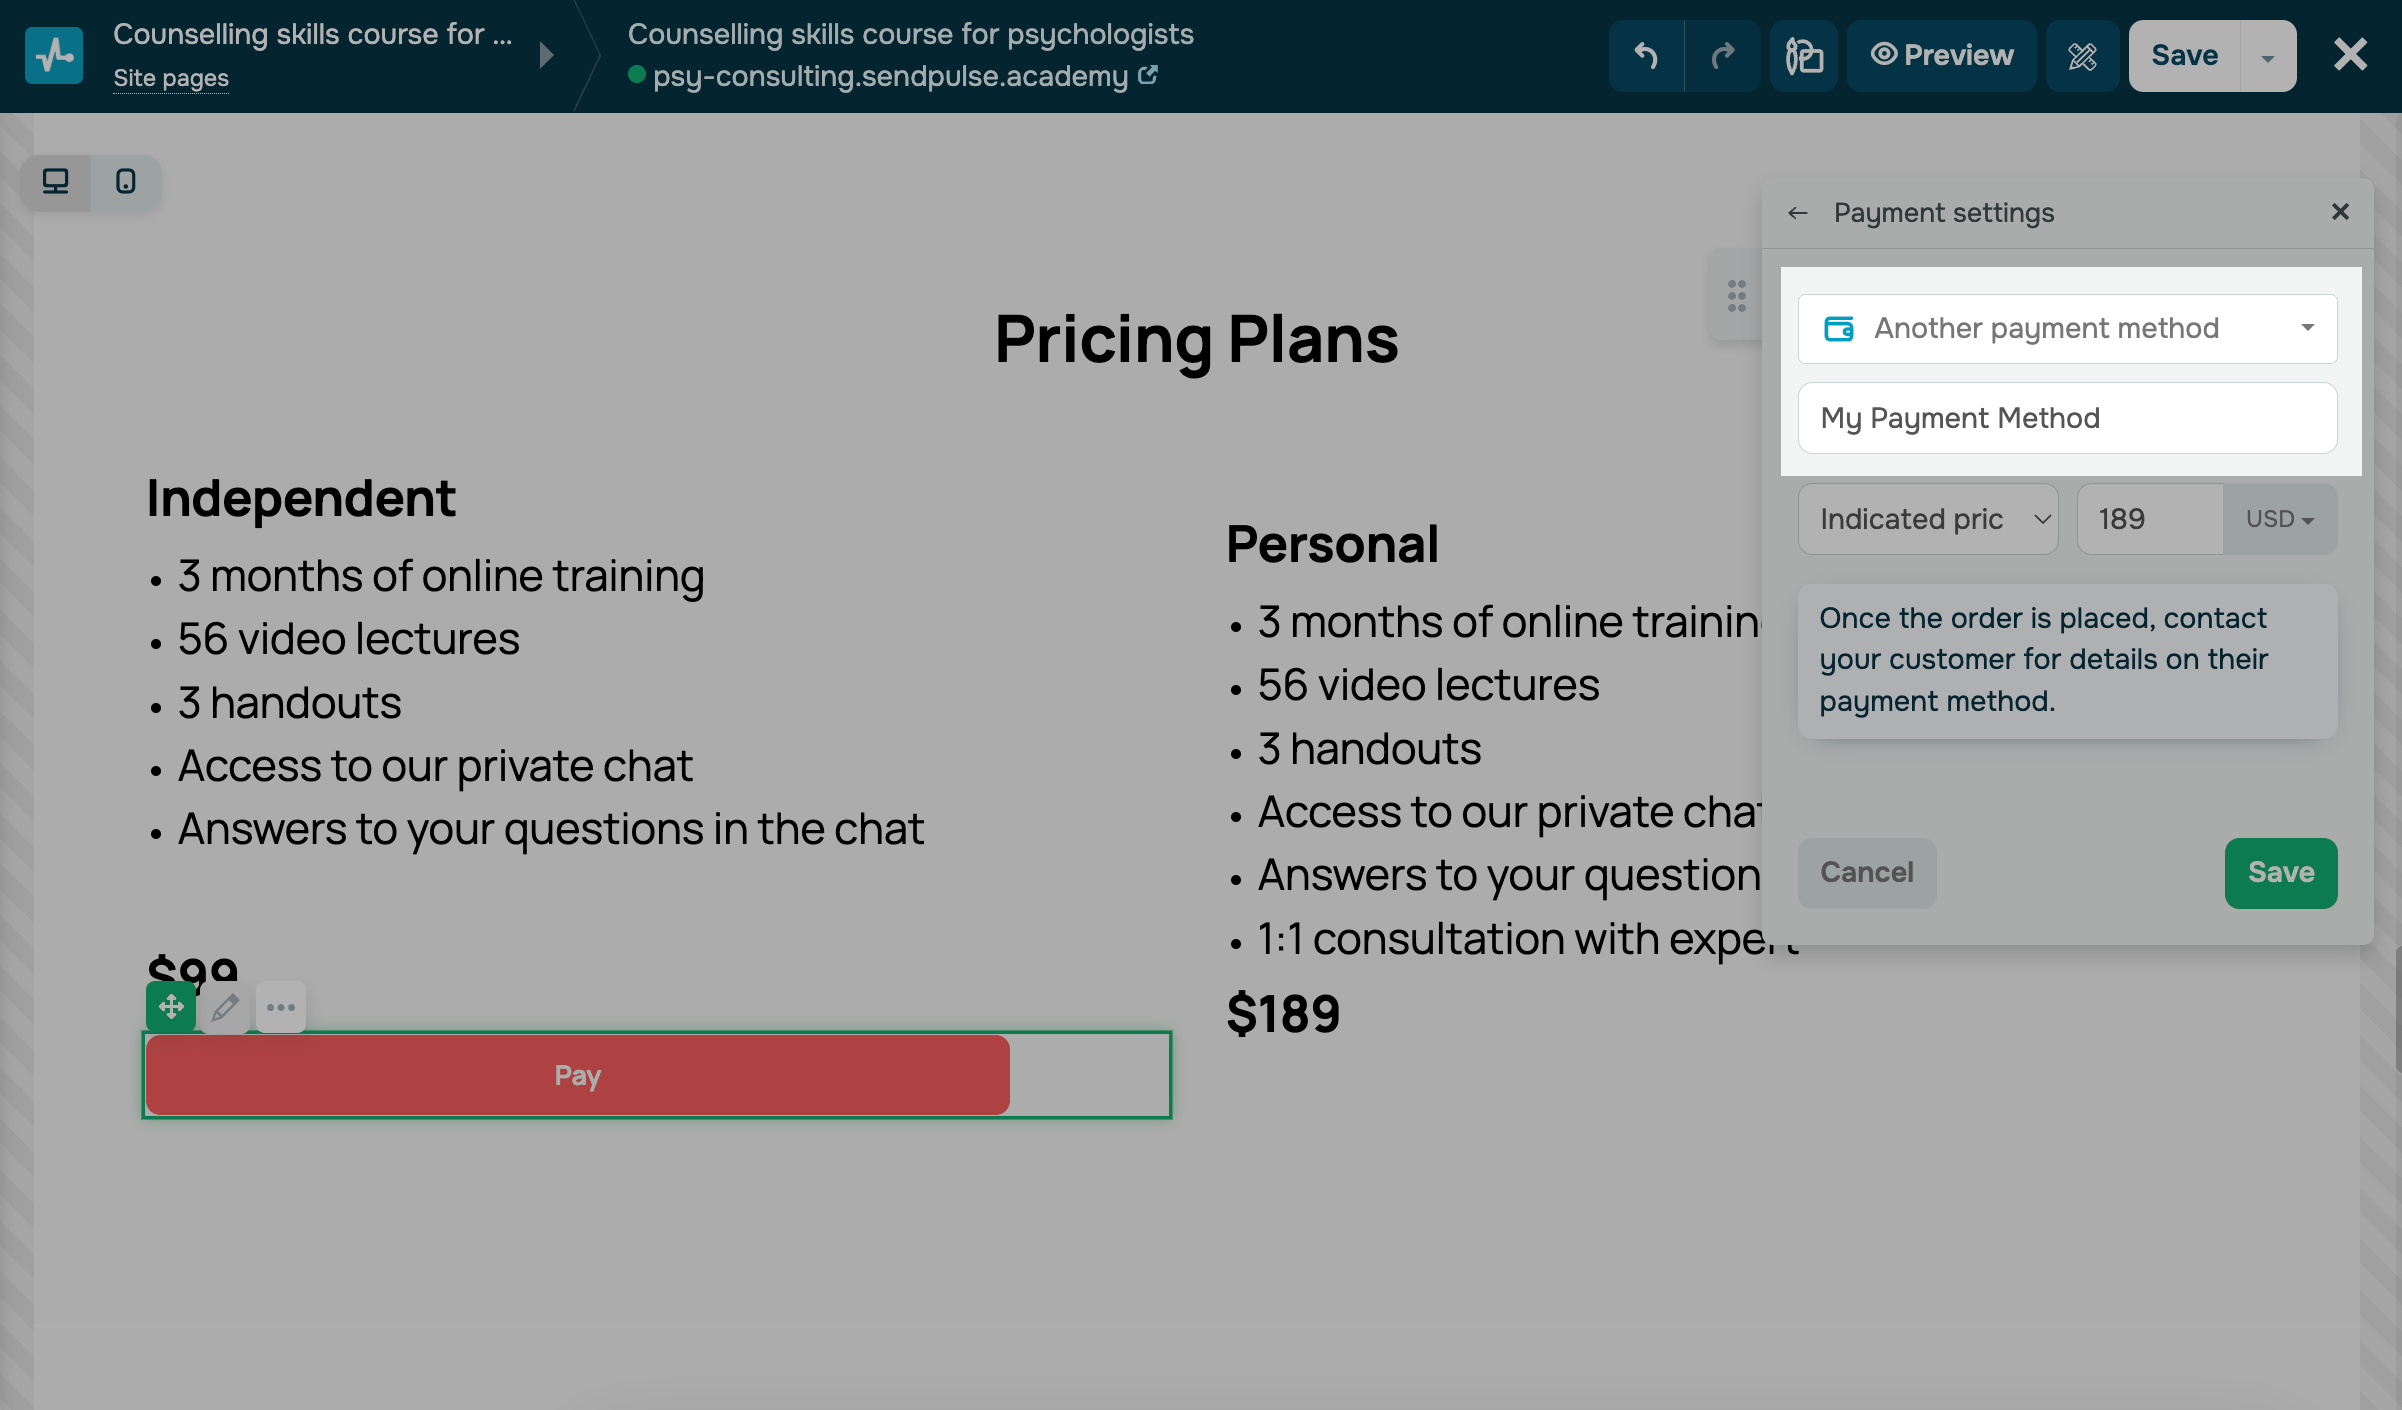
Task: Open the three-dot more options icon
Action: (281, 1007)
